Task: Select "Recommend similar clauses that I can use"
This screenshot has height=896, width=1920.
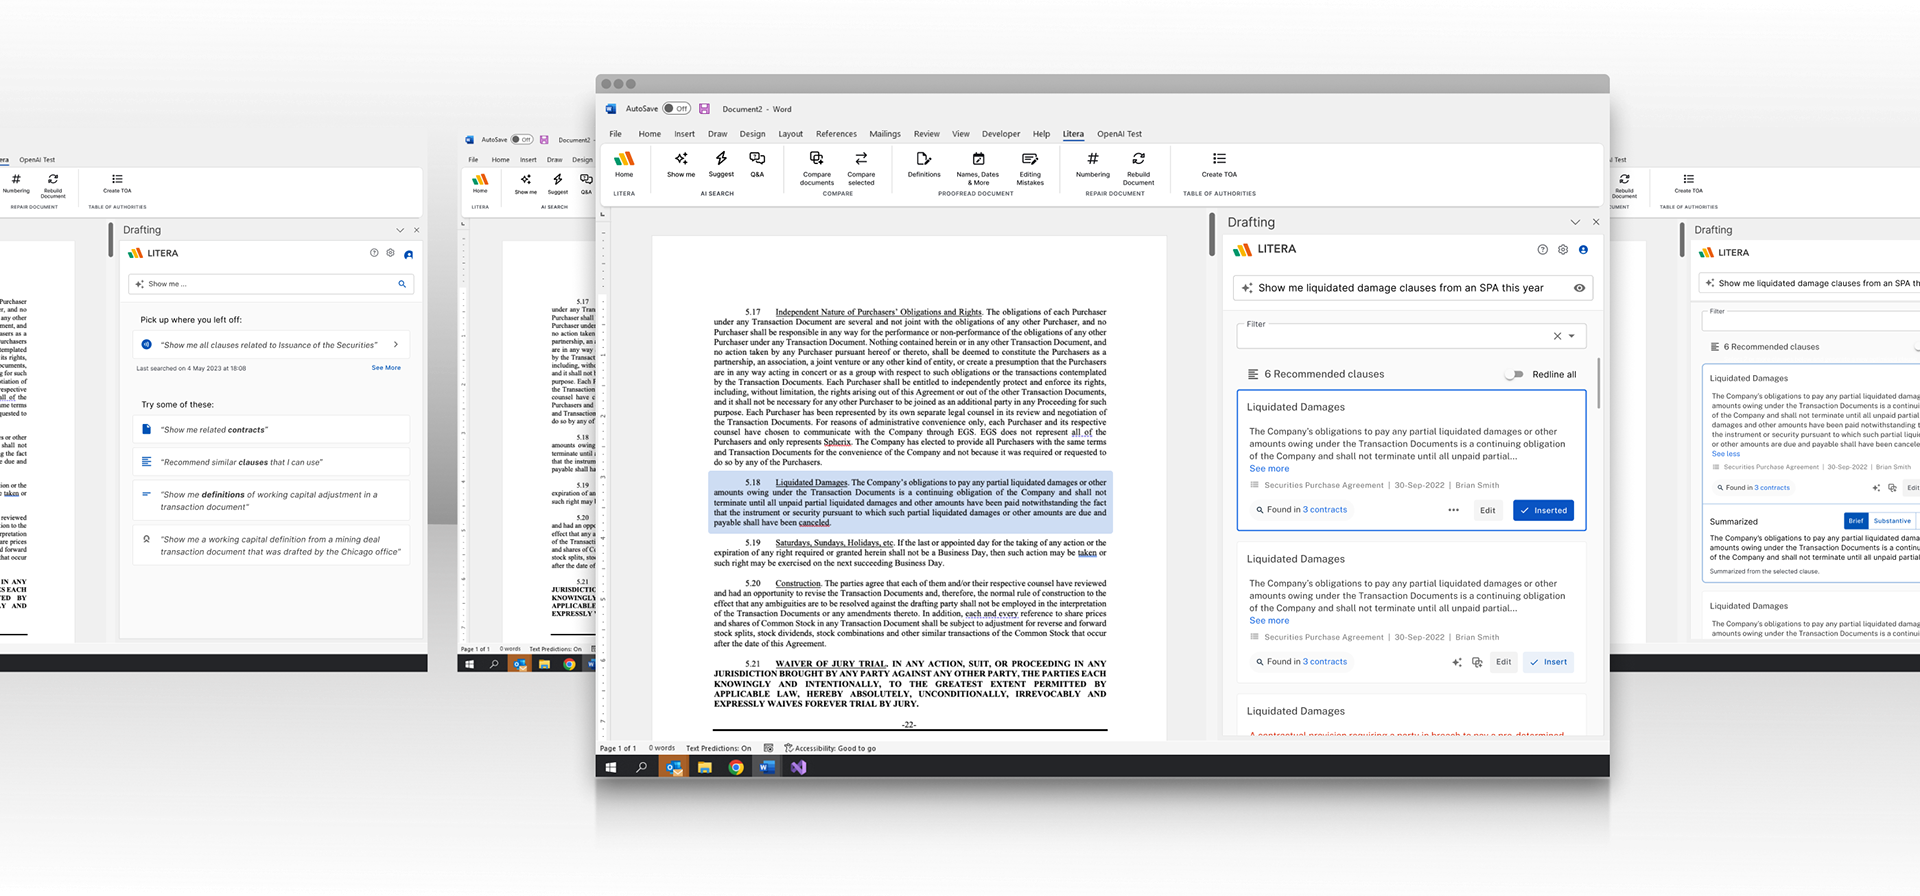Action: coord(271,462)
